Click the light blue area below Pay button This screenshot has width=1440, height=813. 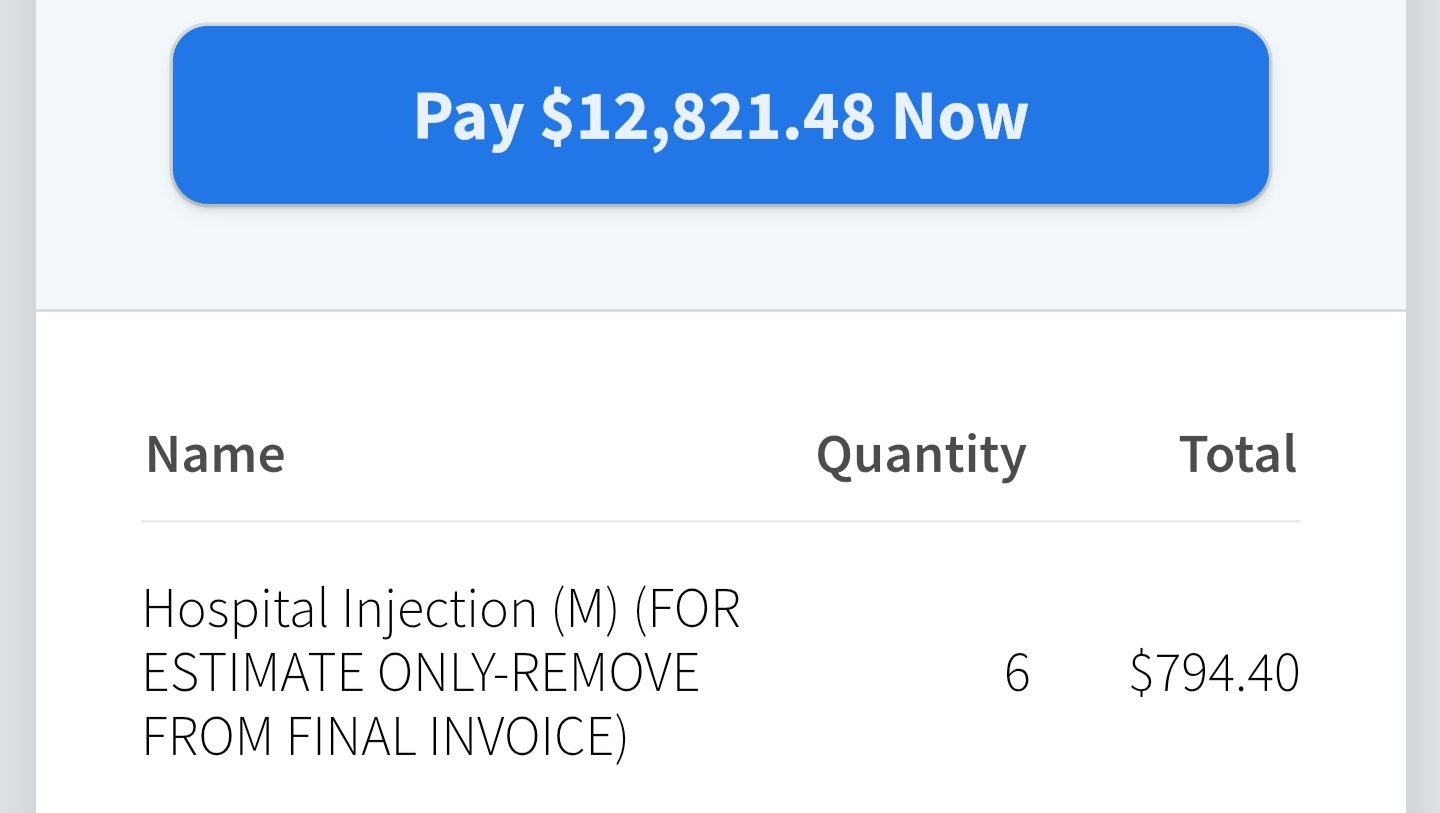pyautogui.click(x=720, y=260)
